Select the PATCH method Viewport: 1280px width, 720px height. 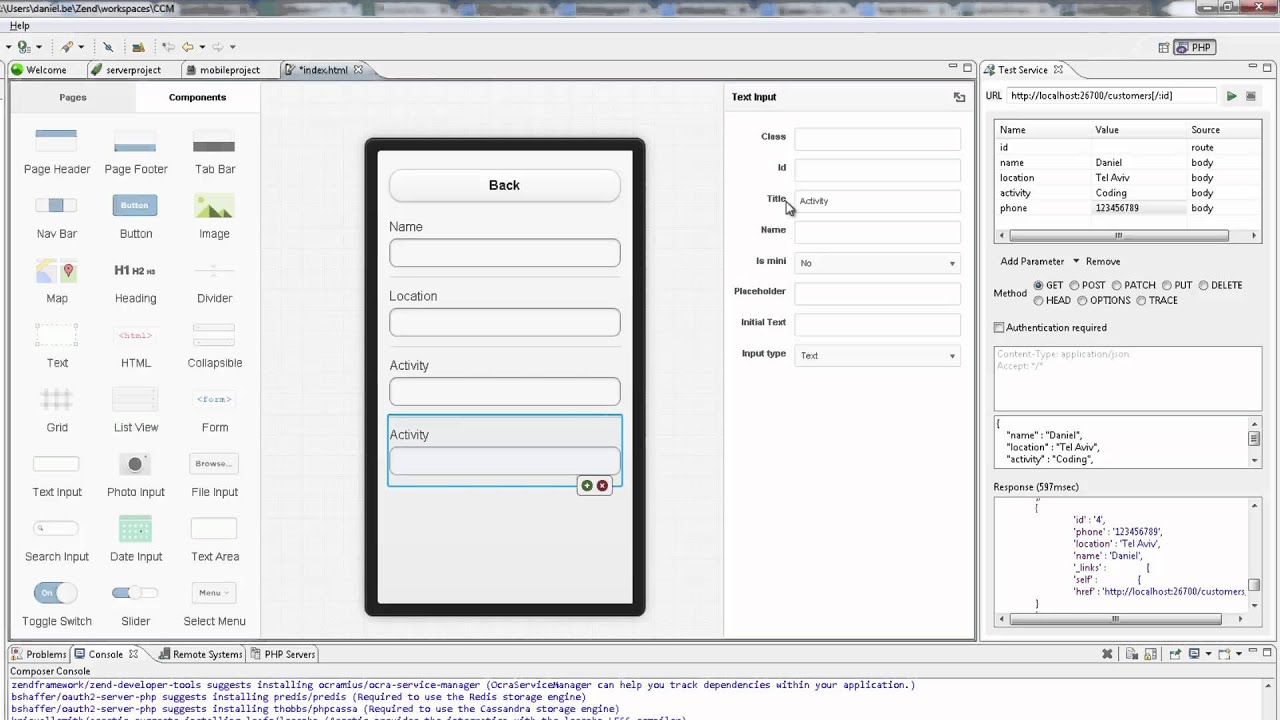(1133, 285)
